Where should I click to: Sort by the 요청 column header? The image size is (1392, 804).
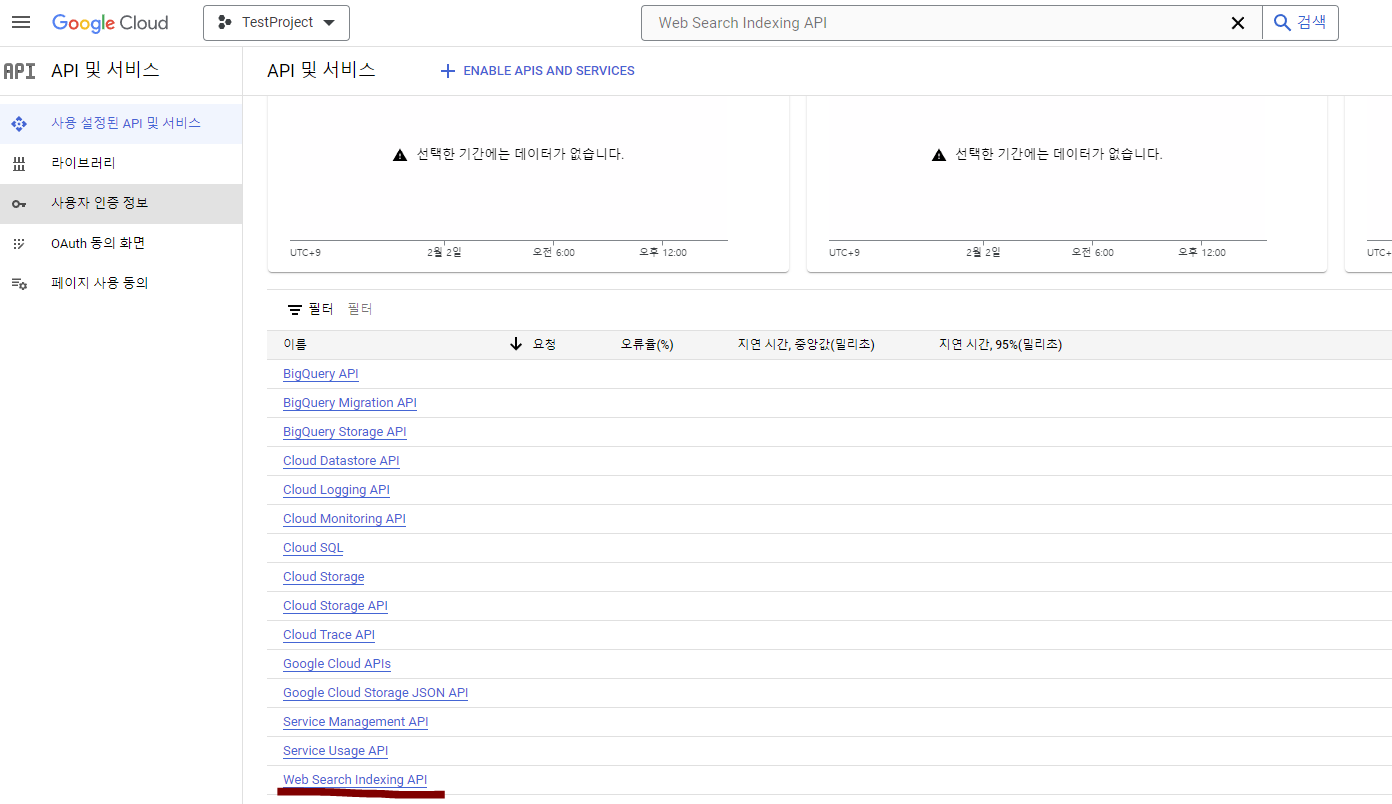(544, 344)
